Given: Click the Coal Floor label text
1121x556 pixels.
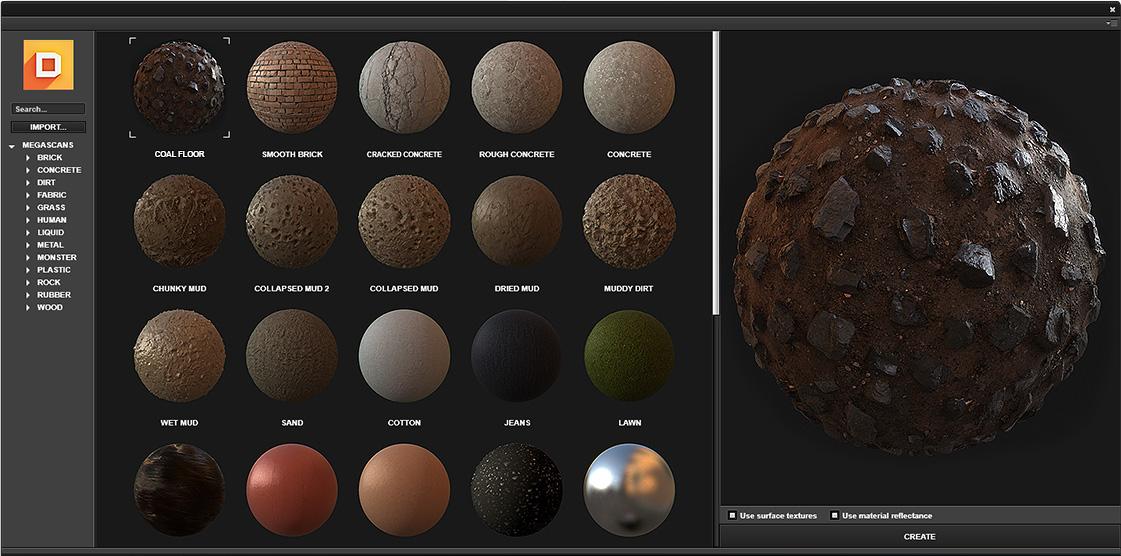Looking at the screenshot, I should tap(179, 154).
